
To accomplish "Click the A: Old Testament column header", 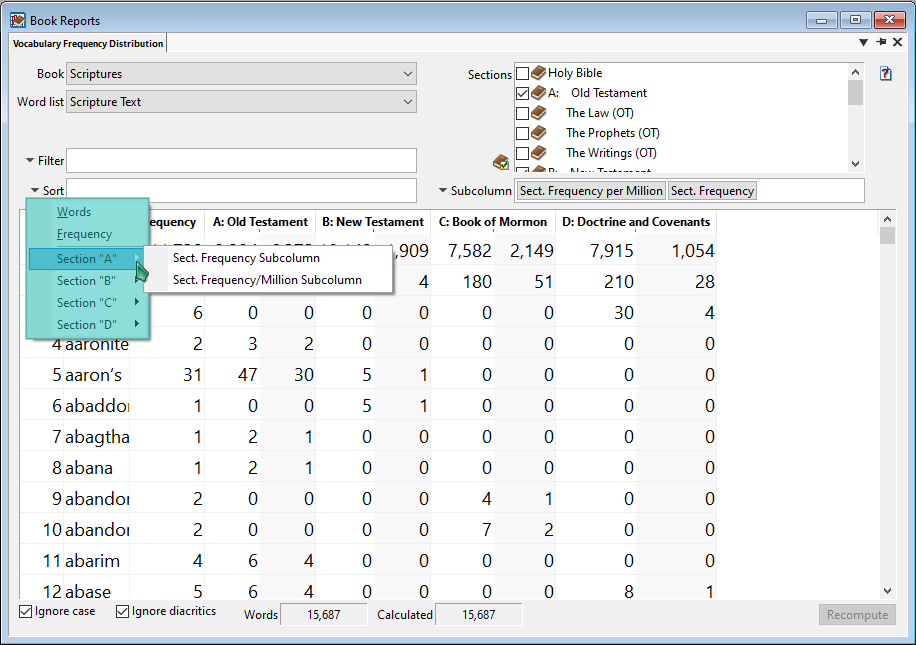I will [260, 222].
